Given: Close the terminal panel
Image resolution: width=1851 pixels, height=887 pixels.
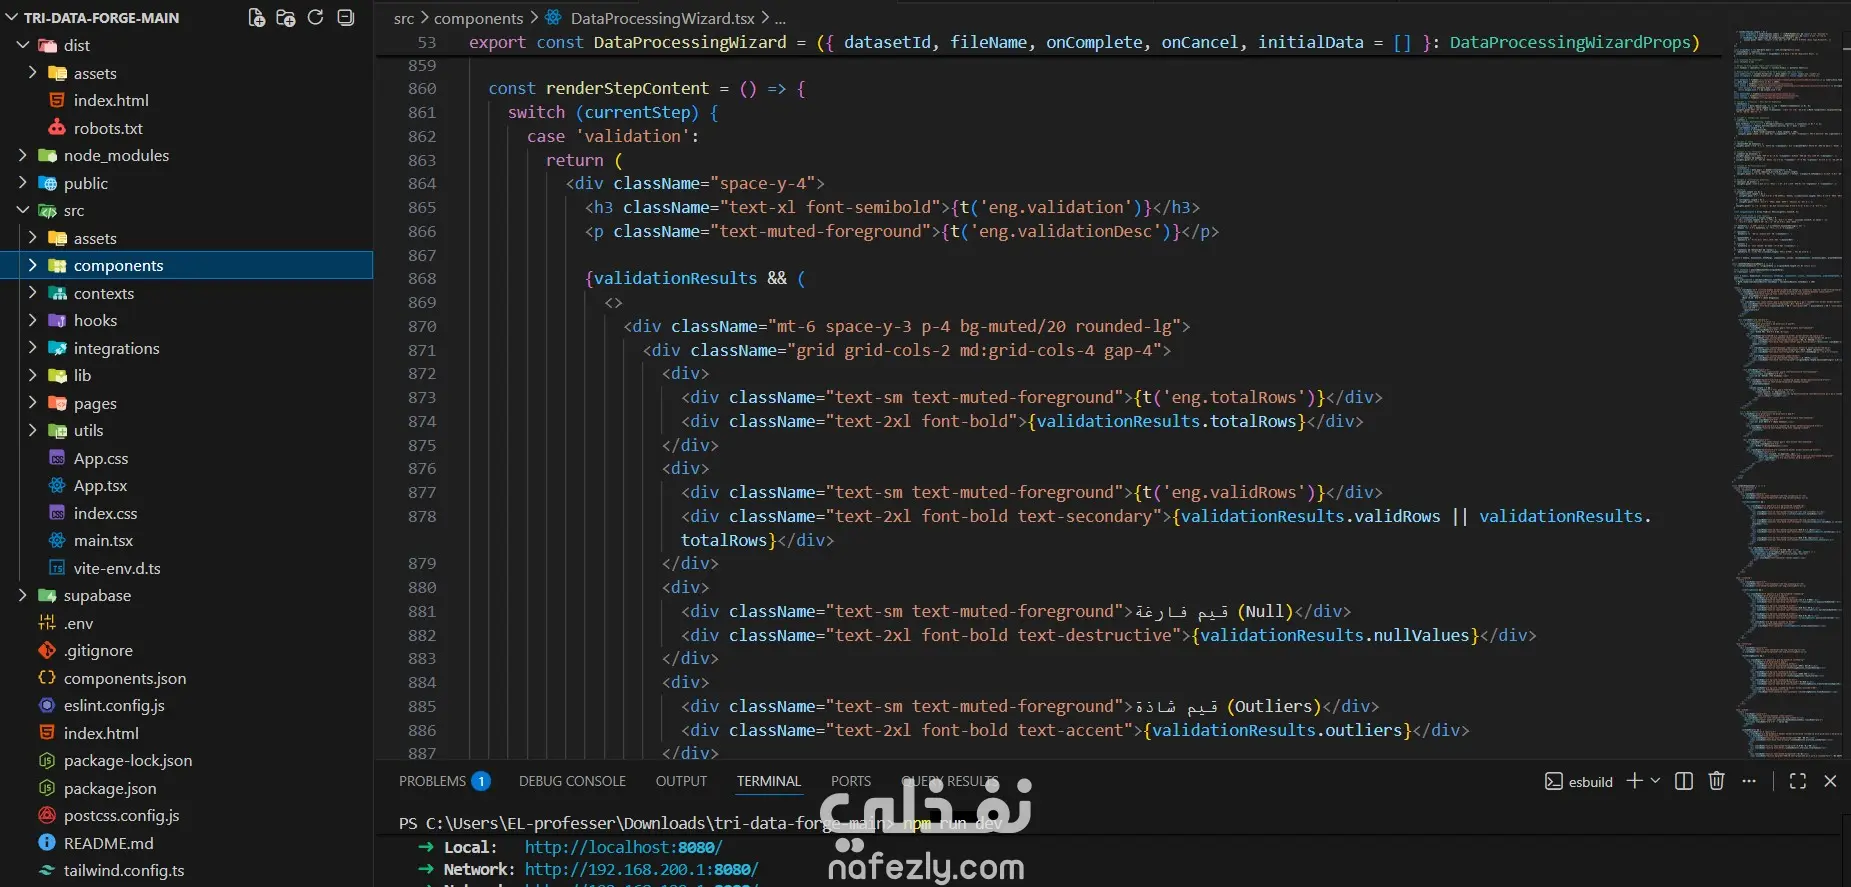Looking at the screenshot, I should point(1830,781).
